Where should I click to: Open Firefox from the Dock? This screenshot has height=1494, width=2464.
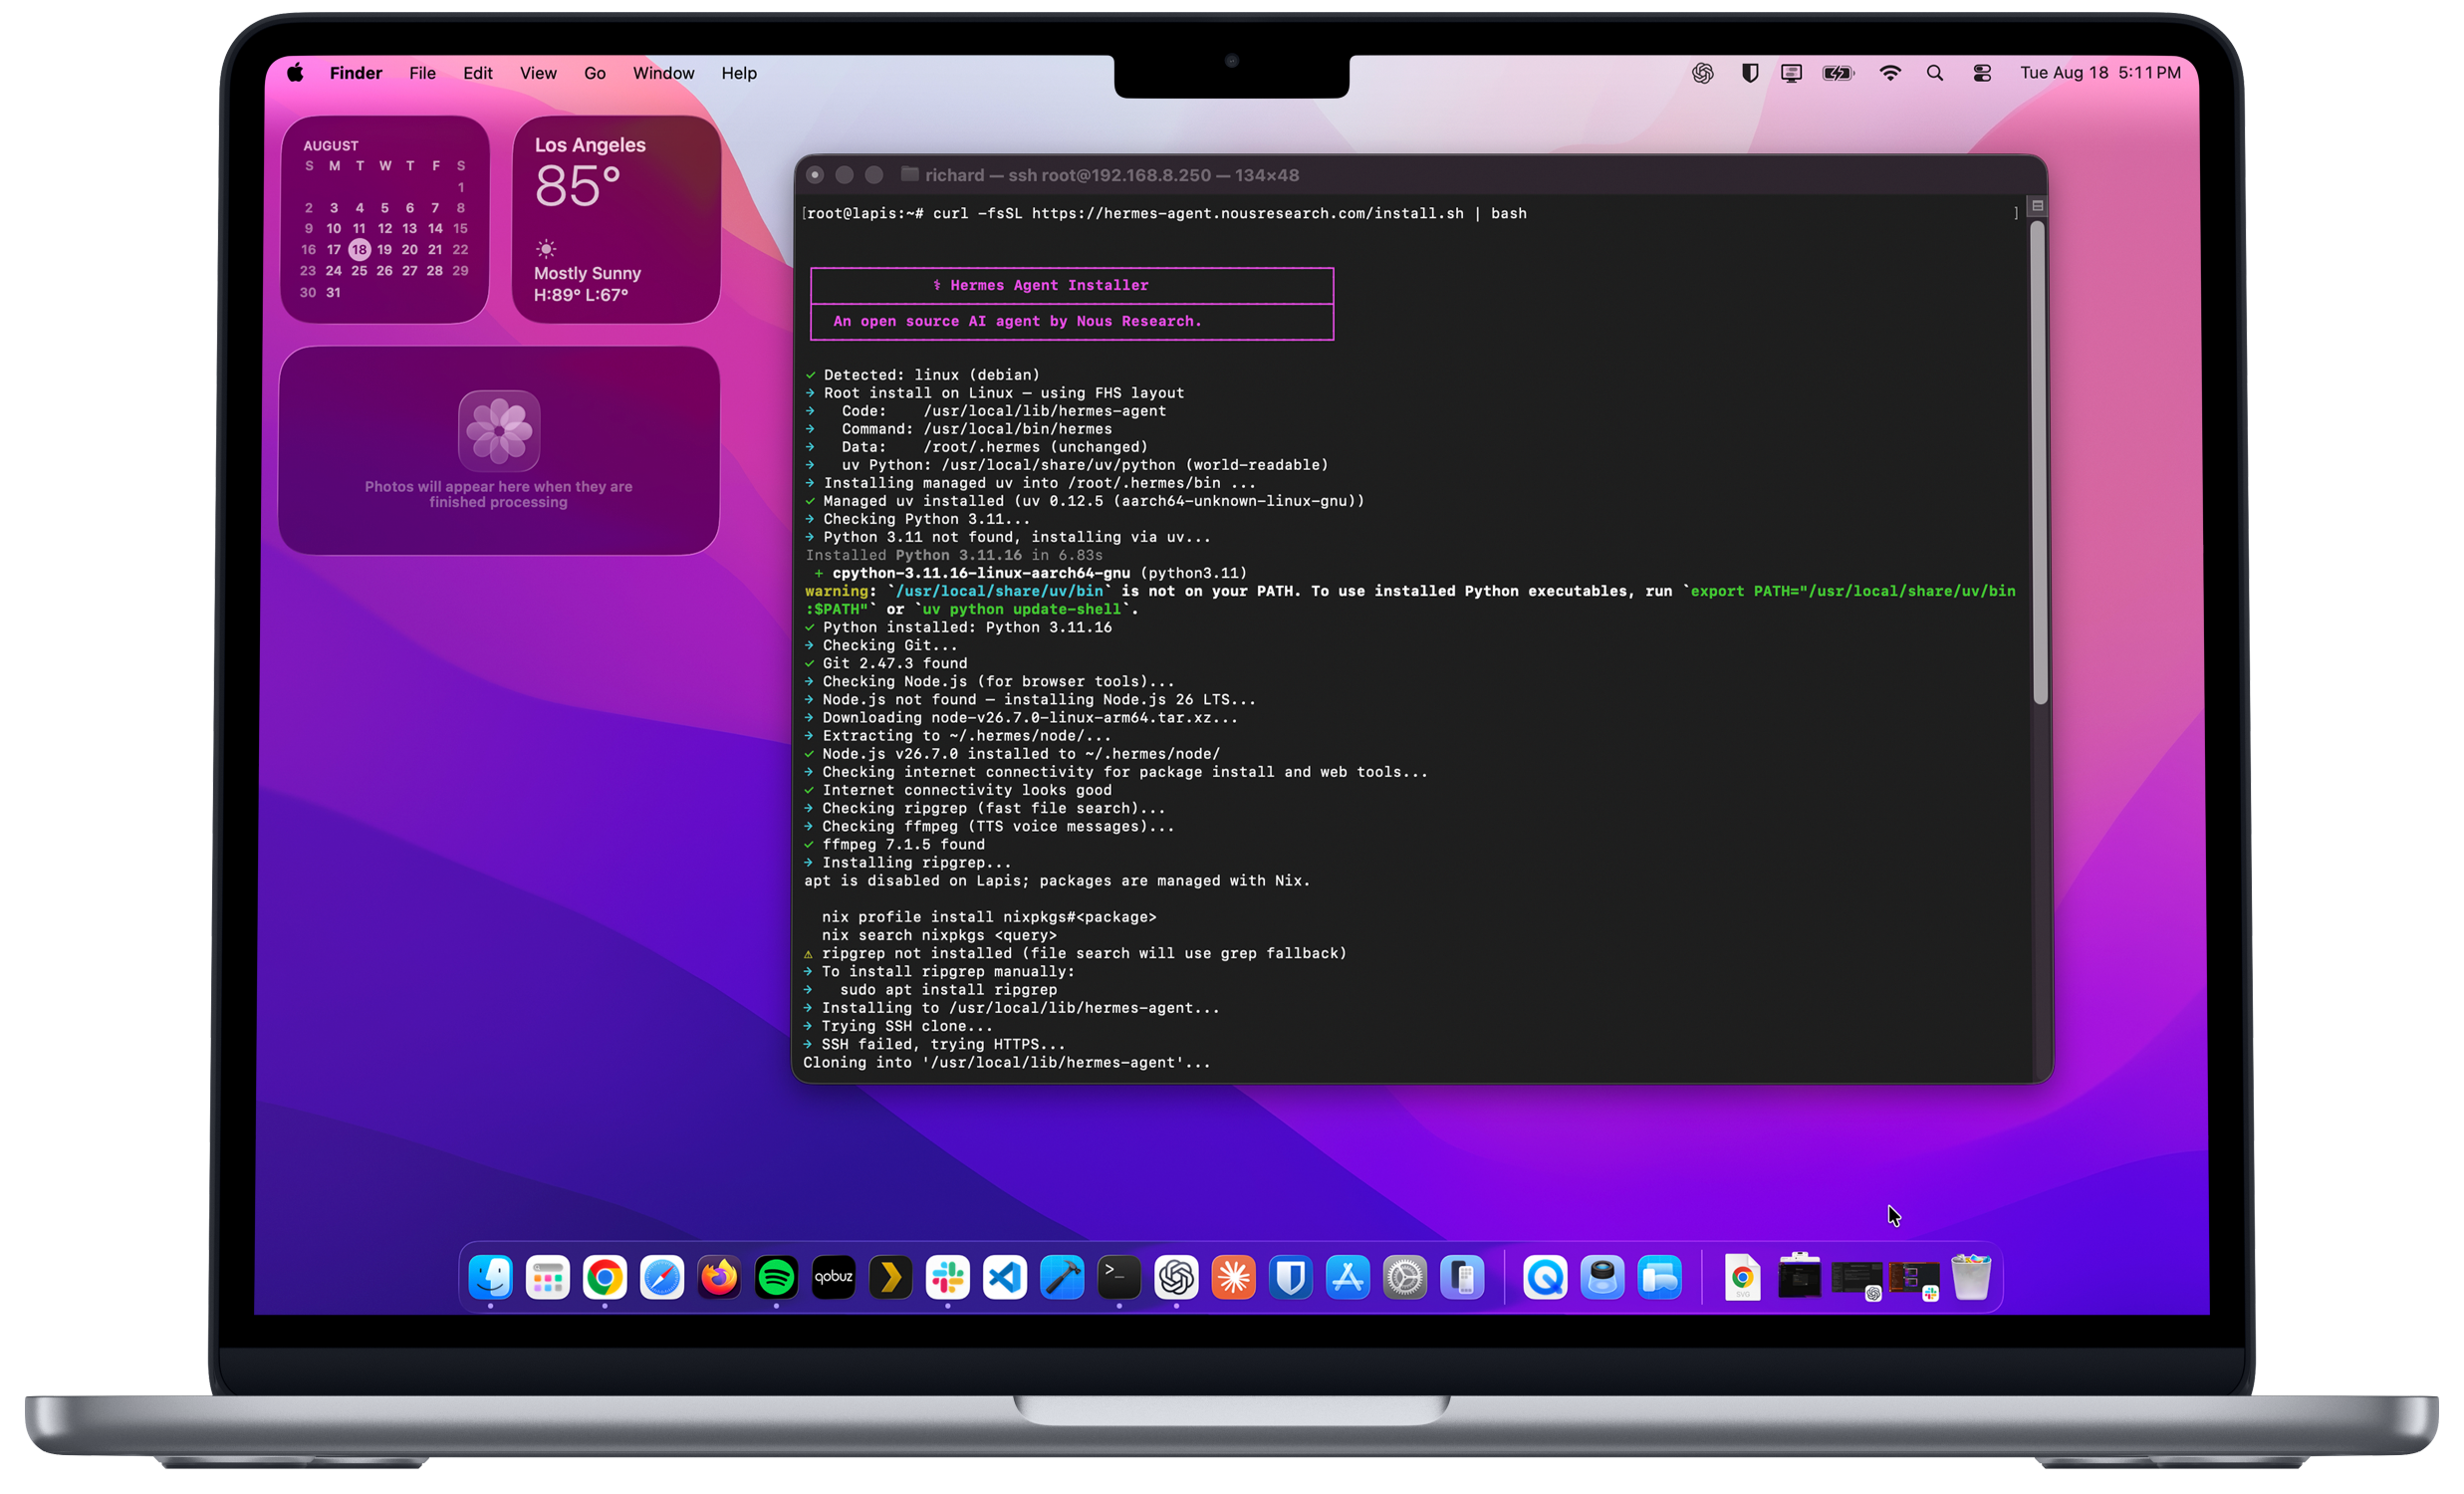pos(719,1277)
